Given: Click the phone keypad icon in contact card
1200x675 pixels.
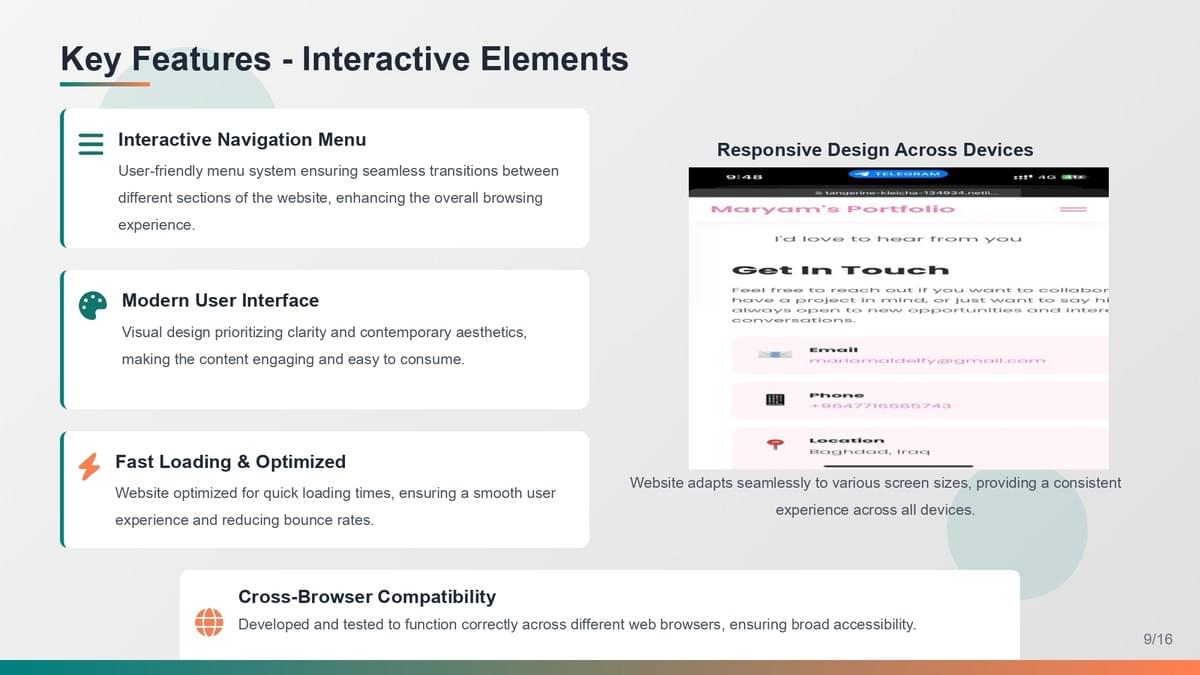Looking at the screenshot, I should point(775,400).
